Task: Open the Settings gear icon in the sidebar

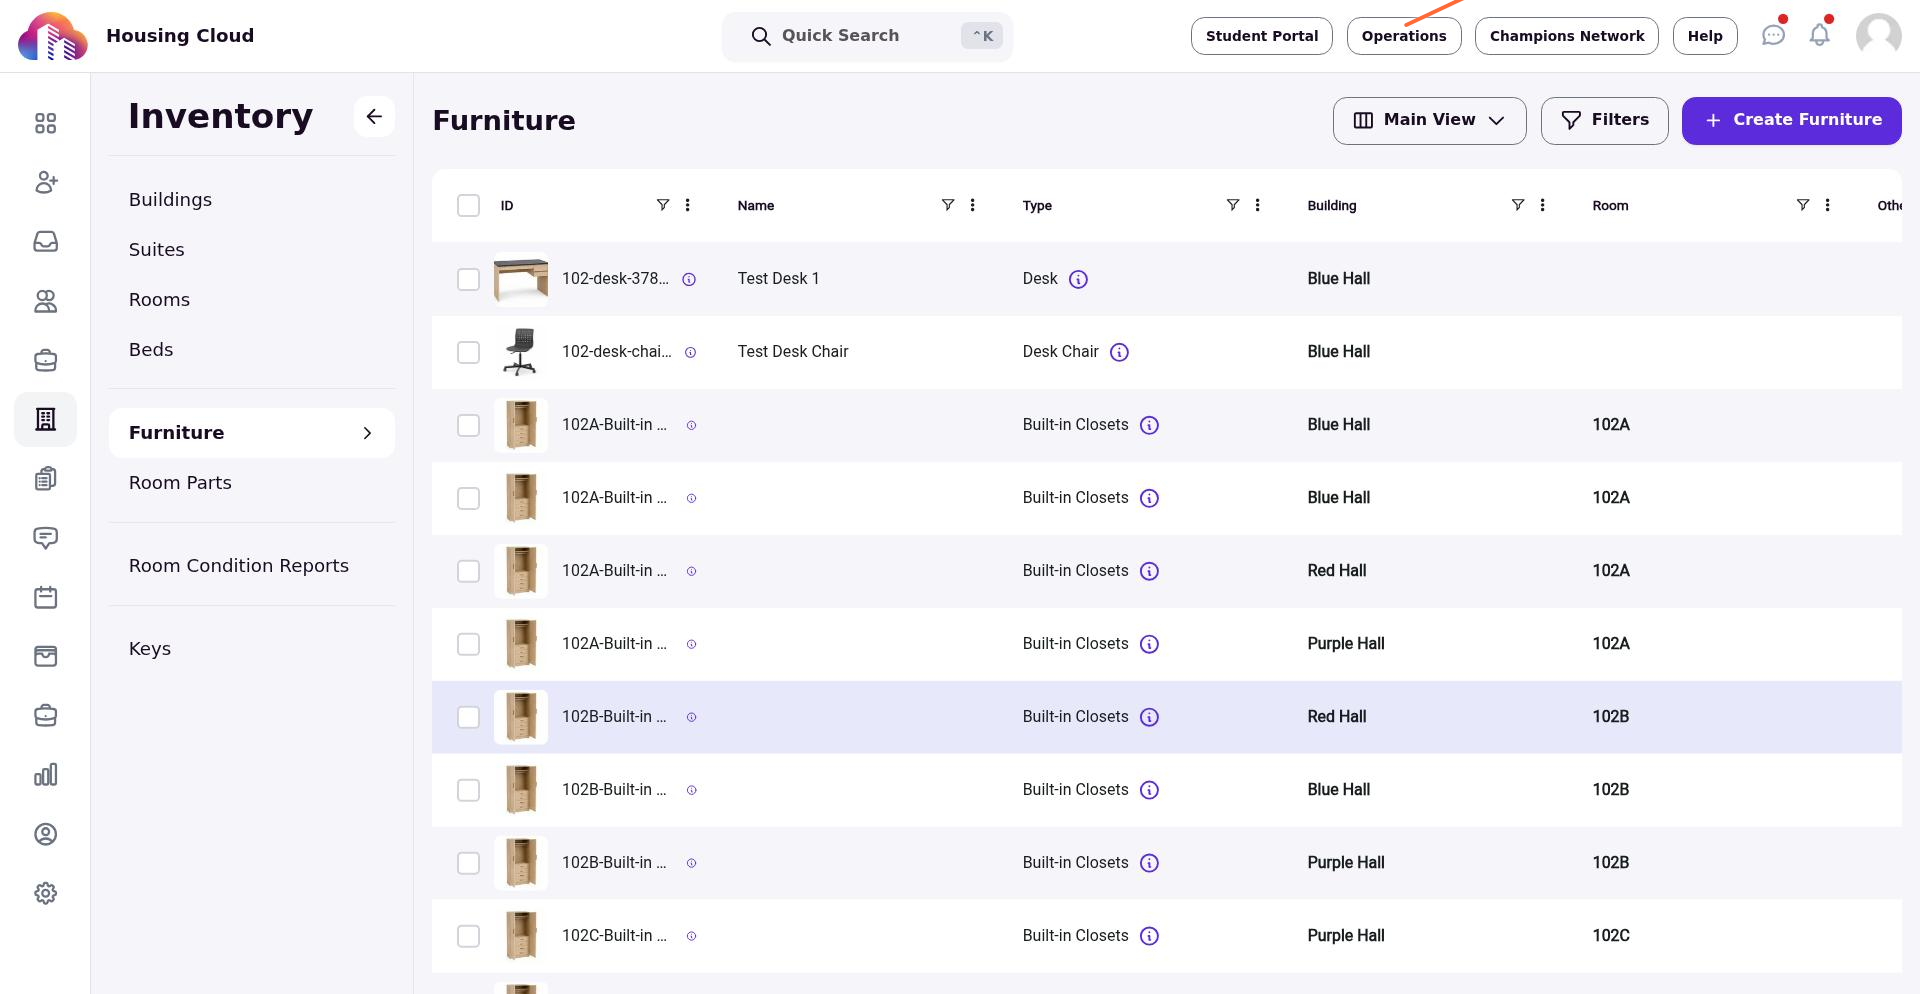Action: (x=45, y=893)
